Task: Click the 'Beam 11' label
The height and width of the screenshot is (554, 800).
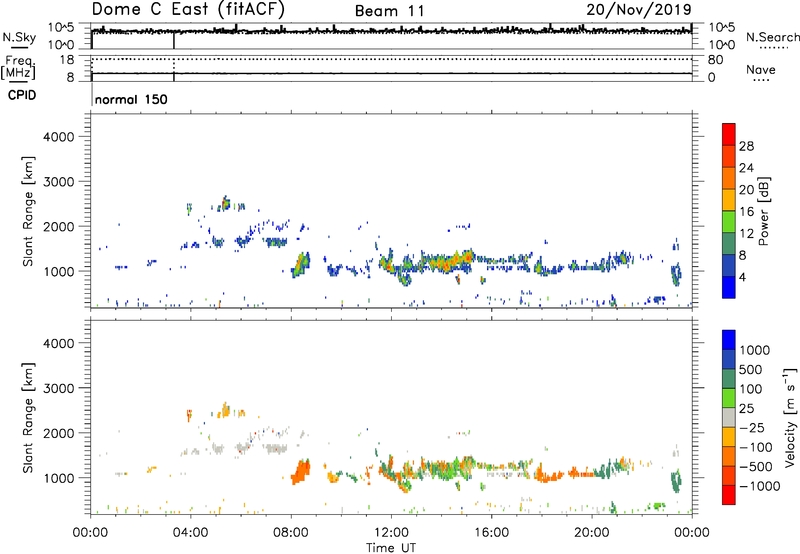Action: point(389,11)
